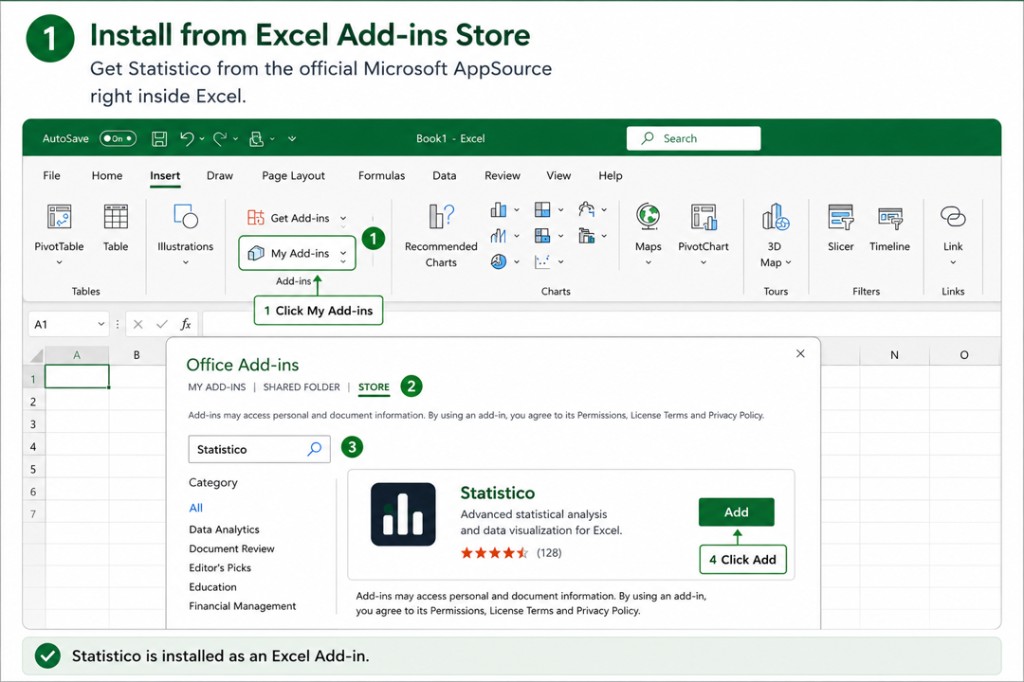The image size is (1024, 682).
Task: Select the All category filter
Action: point(196,508)
